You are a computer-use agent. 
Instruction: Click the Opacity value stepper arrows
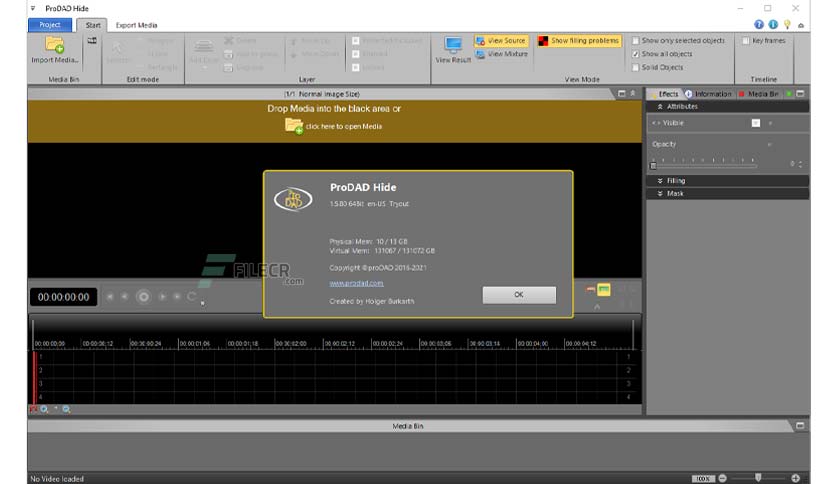coord(800,164)
